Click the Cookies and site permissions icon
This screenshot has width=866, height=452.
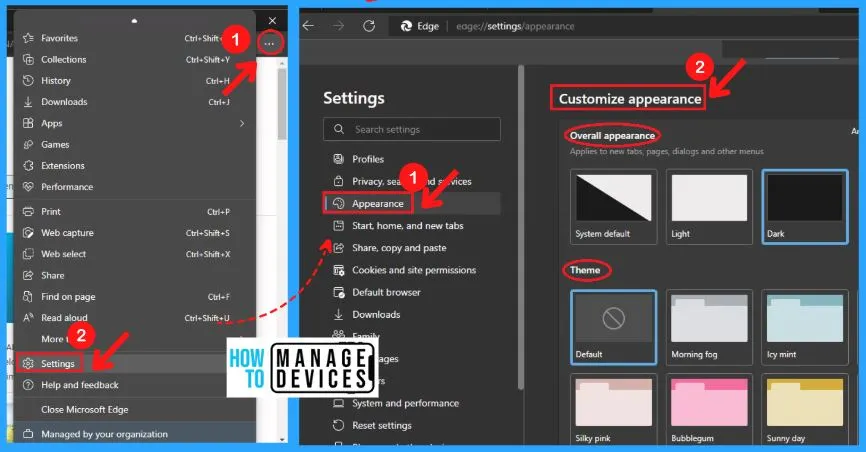coord(339,270)
